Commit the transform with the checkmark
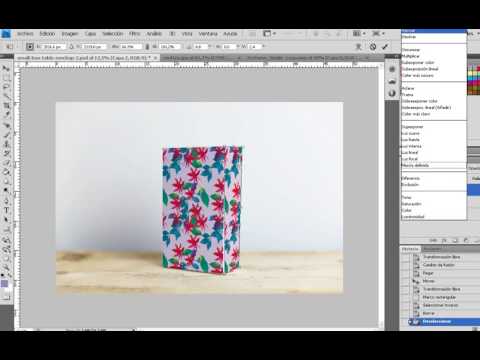480x360 pixels. [385, 47]
